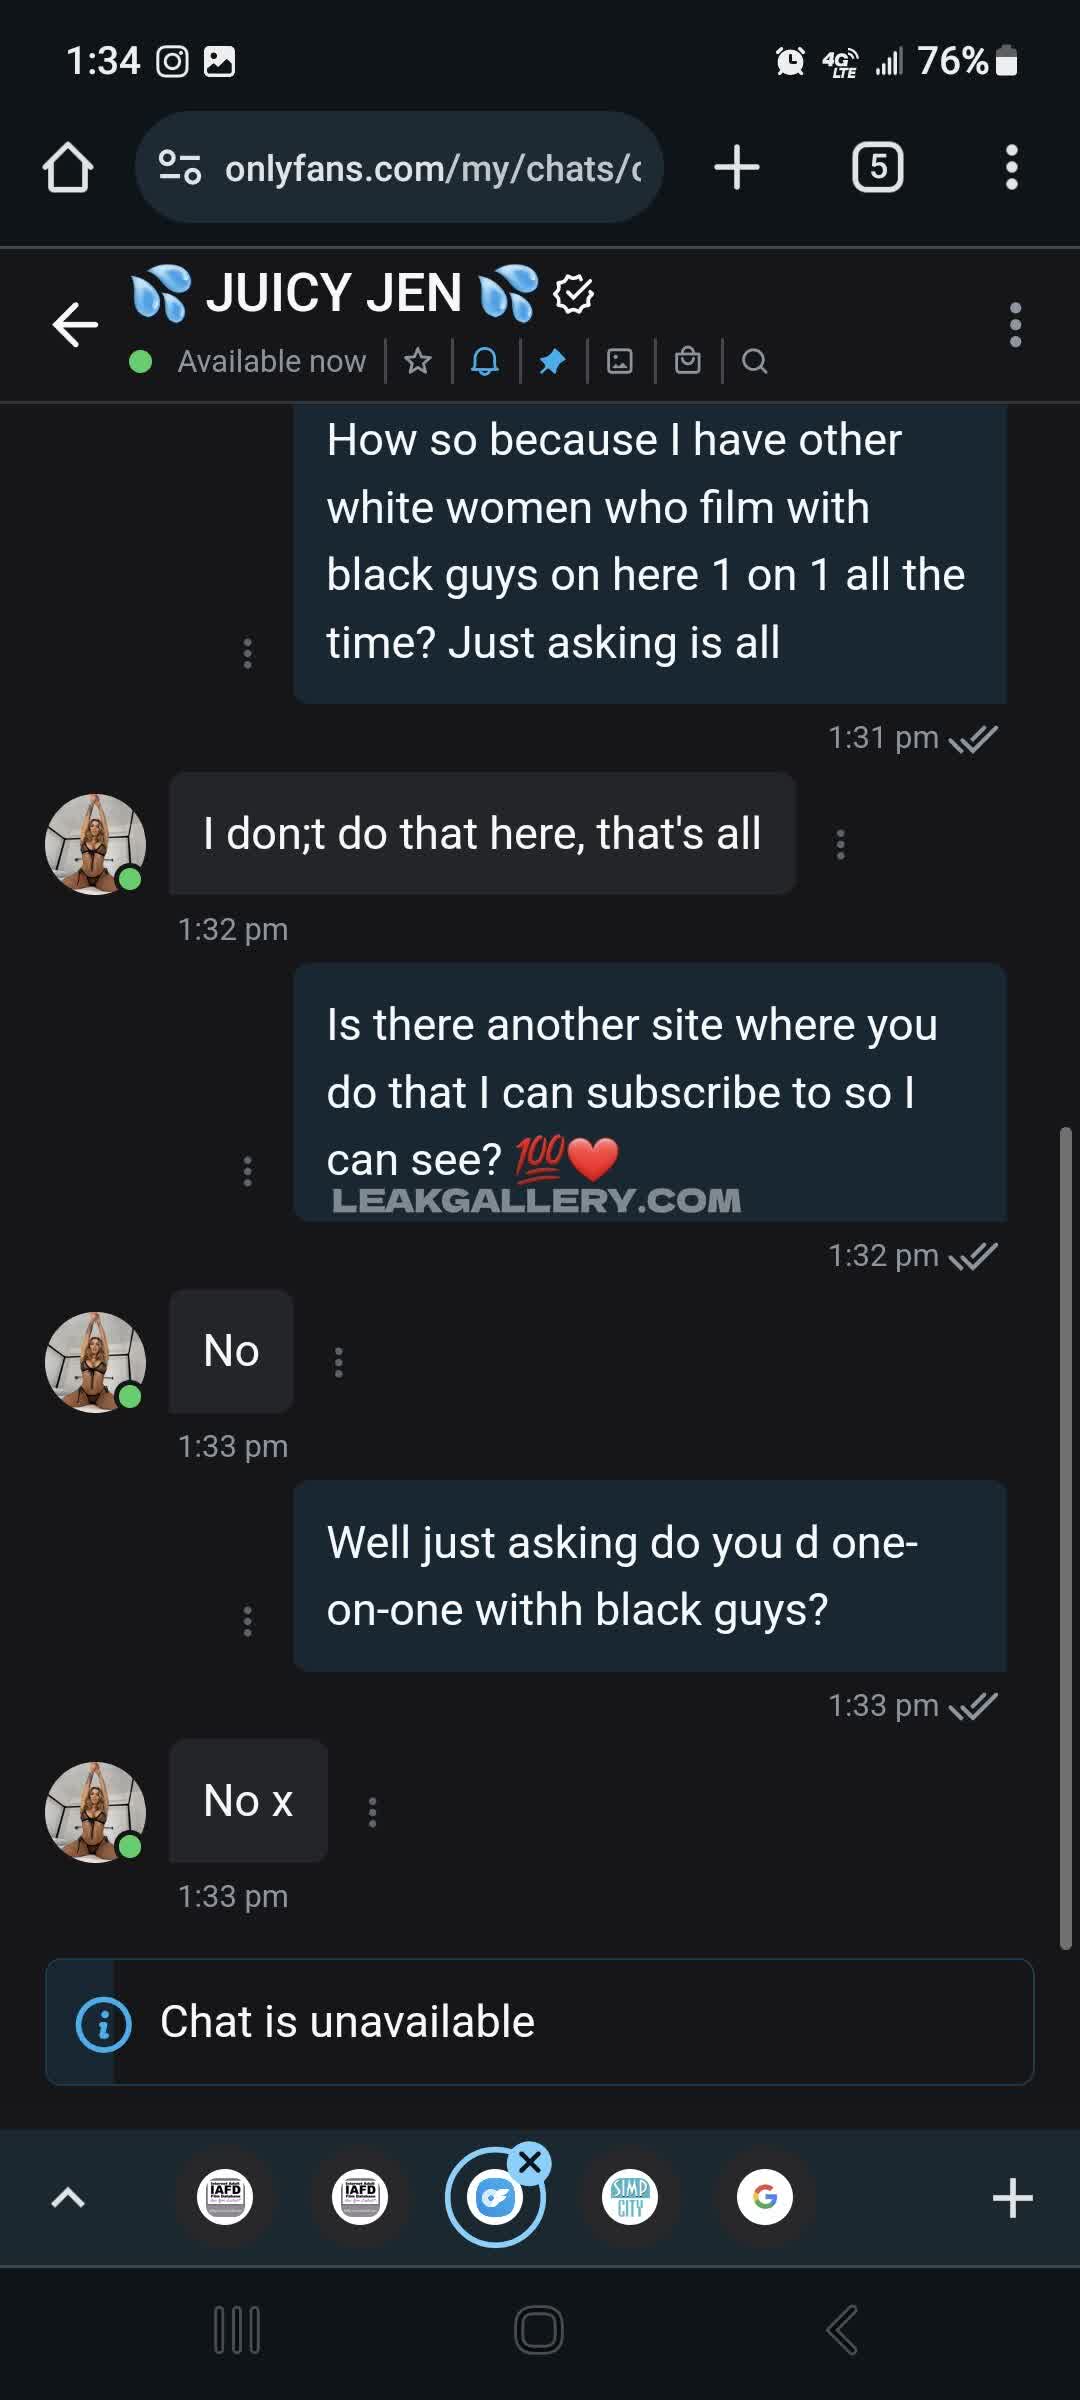Open site settings icon in address bar
This screenshot has width=1080, height=2400.
181,167
